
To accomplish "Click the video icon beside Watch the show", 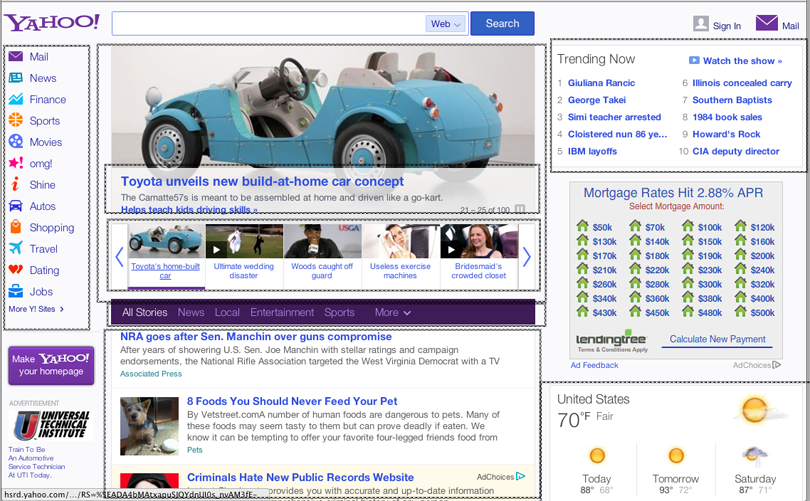I will point(694,60).
